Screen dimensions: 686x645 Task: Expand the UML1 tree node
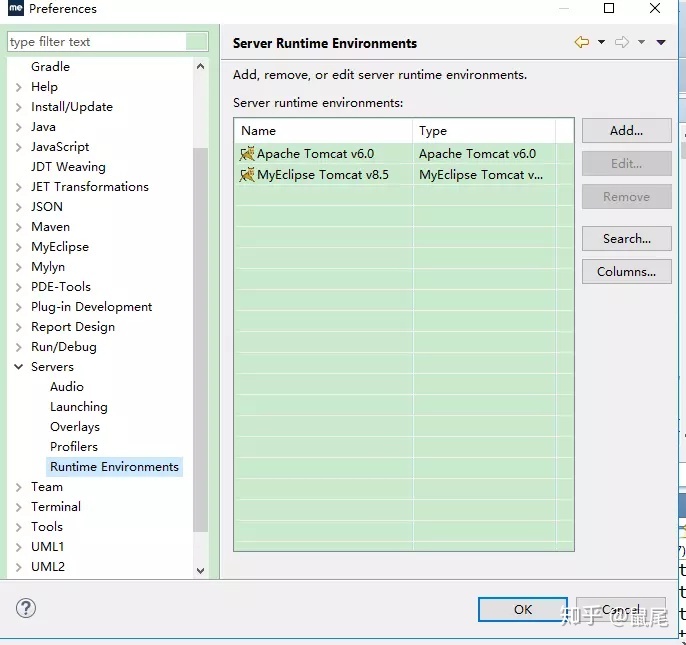(18, 547)
